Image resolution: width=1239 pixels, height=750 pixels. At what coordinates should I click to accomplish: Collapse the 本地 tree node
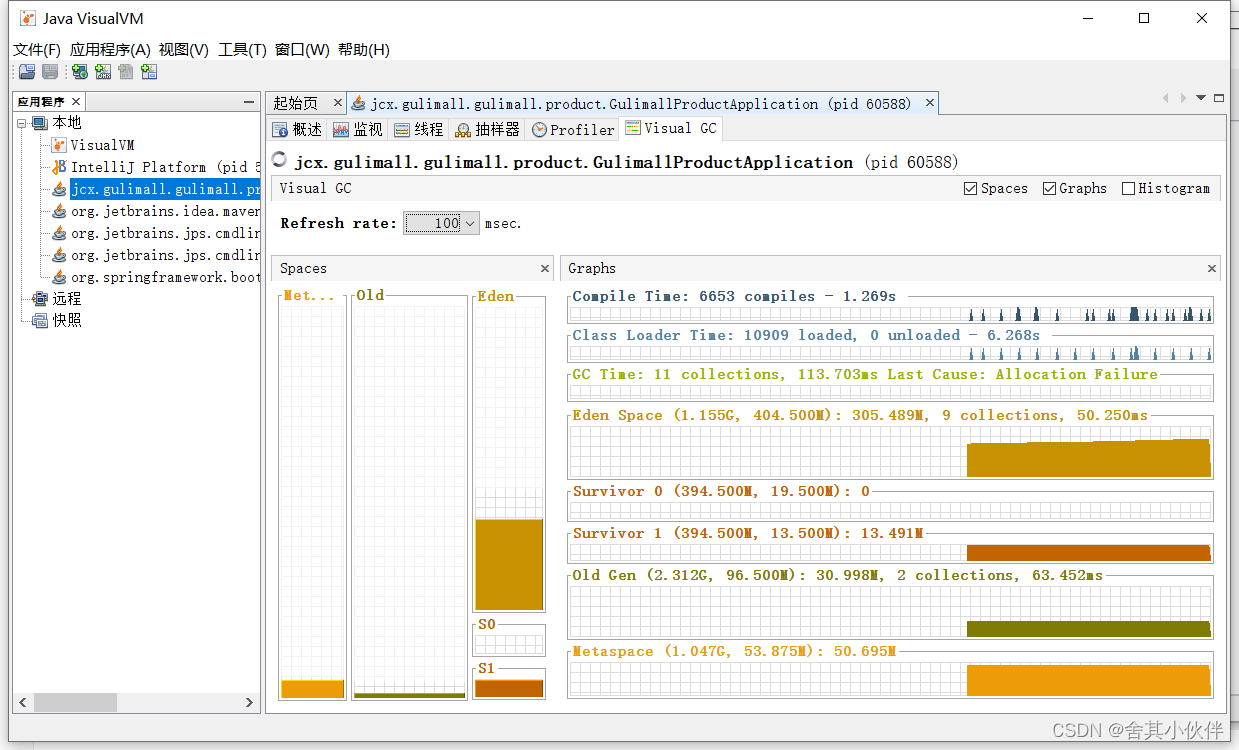(x=22, y=123)
